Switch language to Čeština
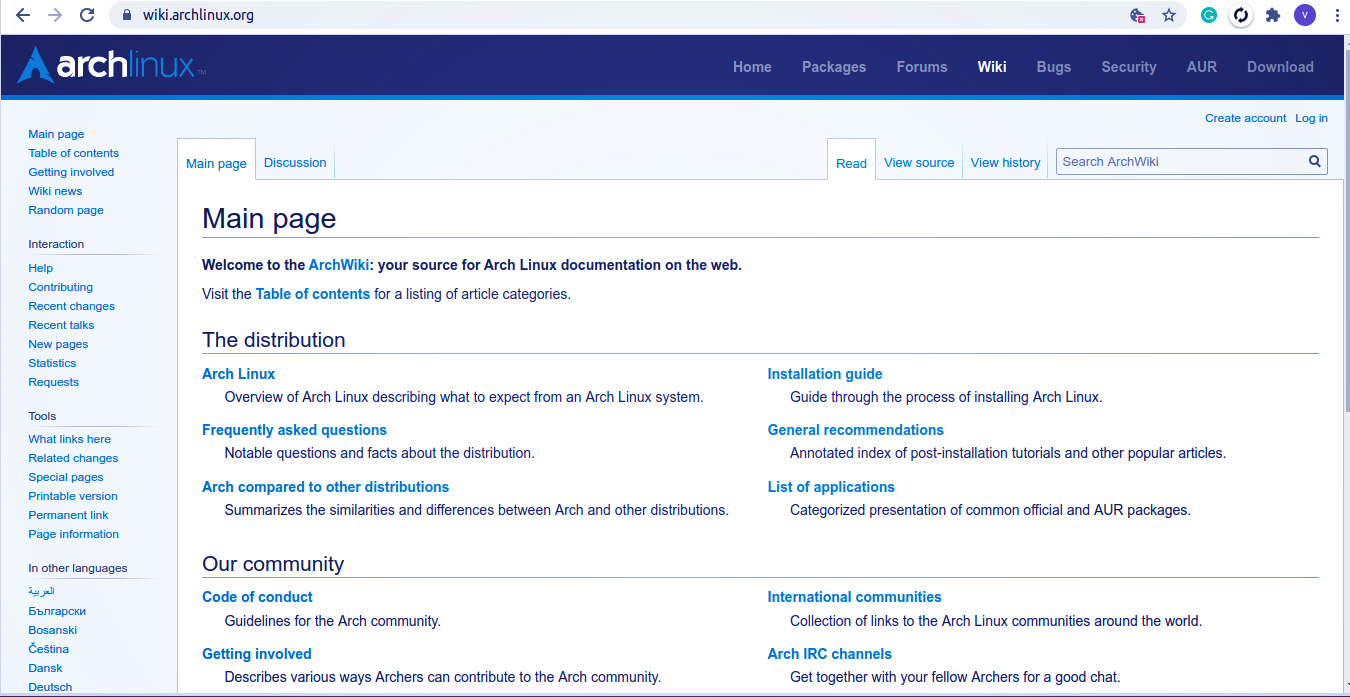The image size is (1350, 697). [x=48, y=649]
